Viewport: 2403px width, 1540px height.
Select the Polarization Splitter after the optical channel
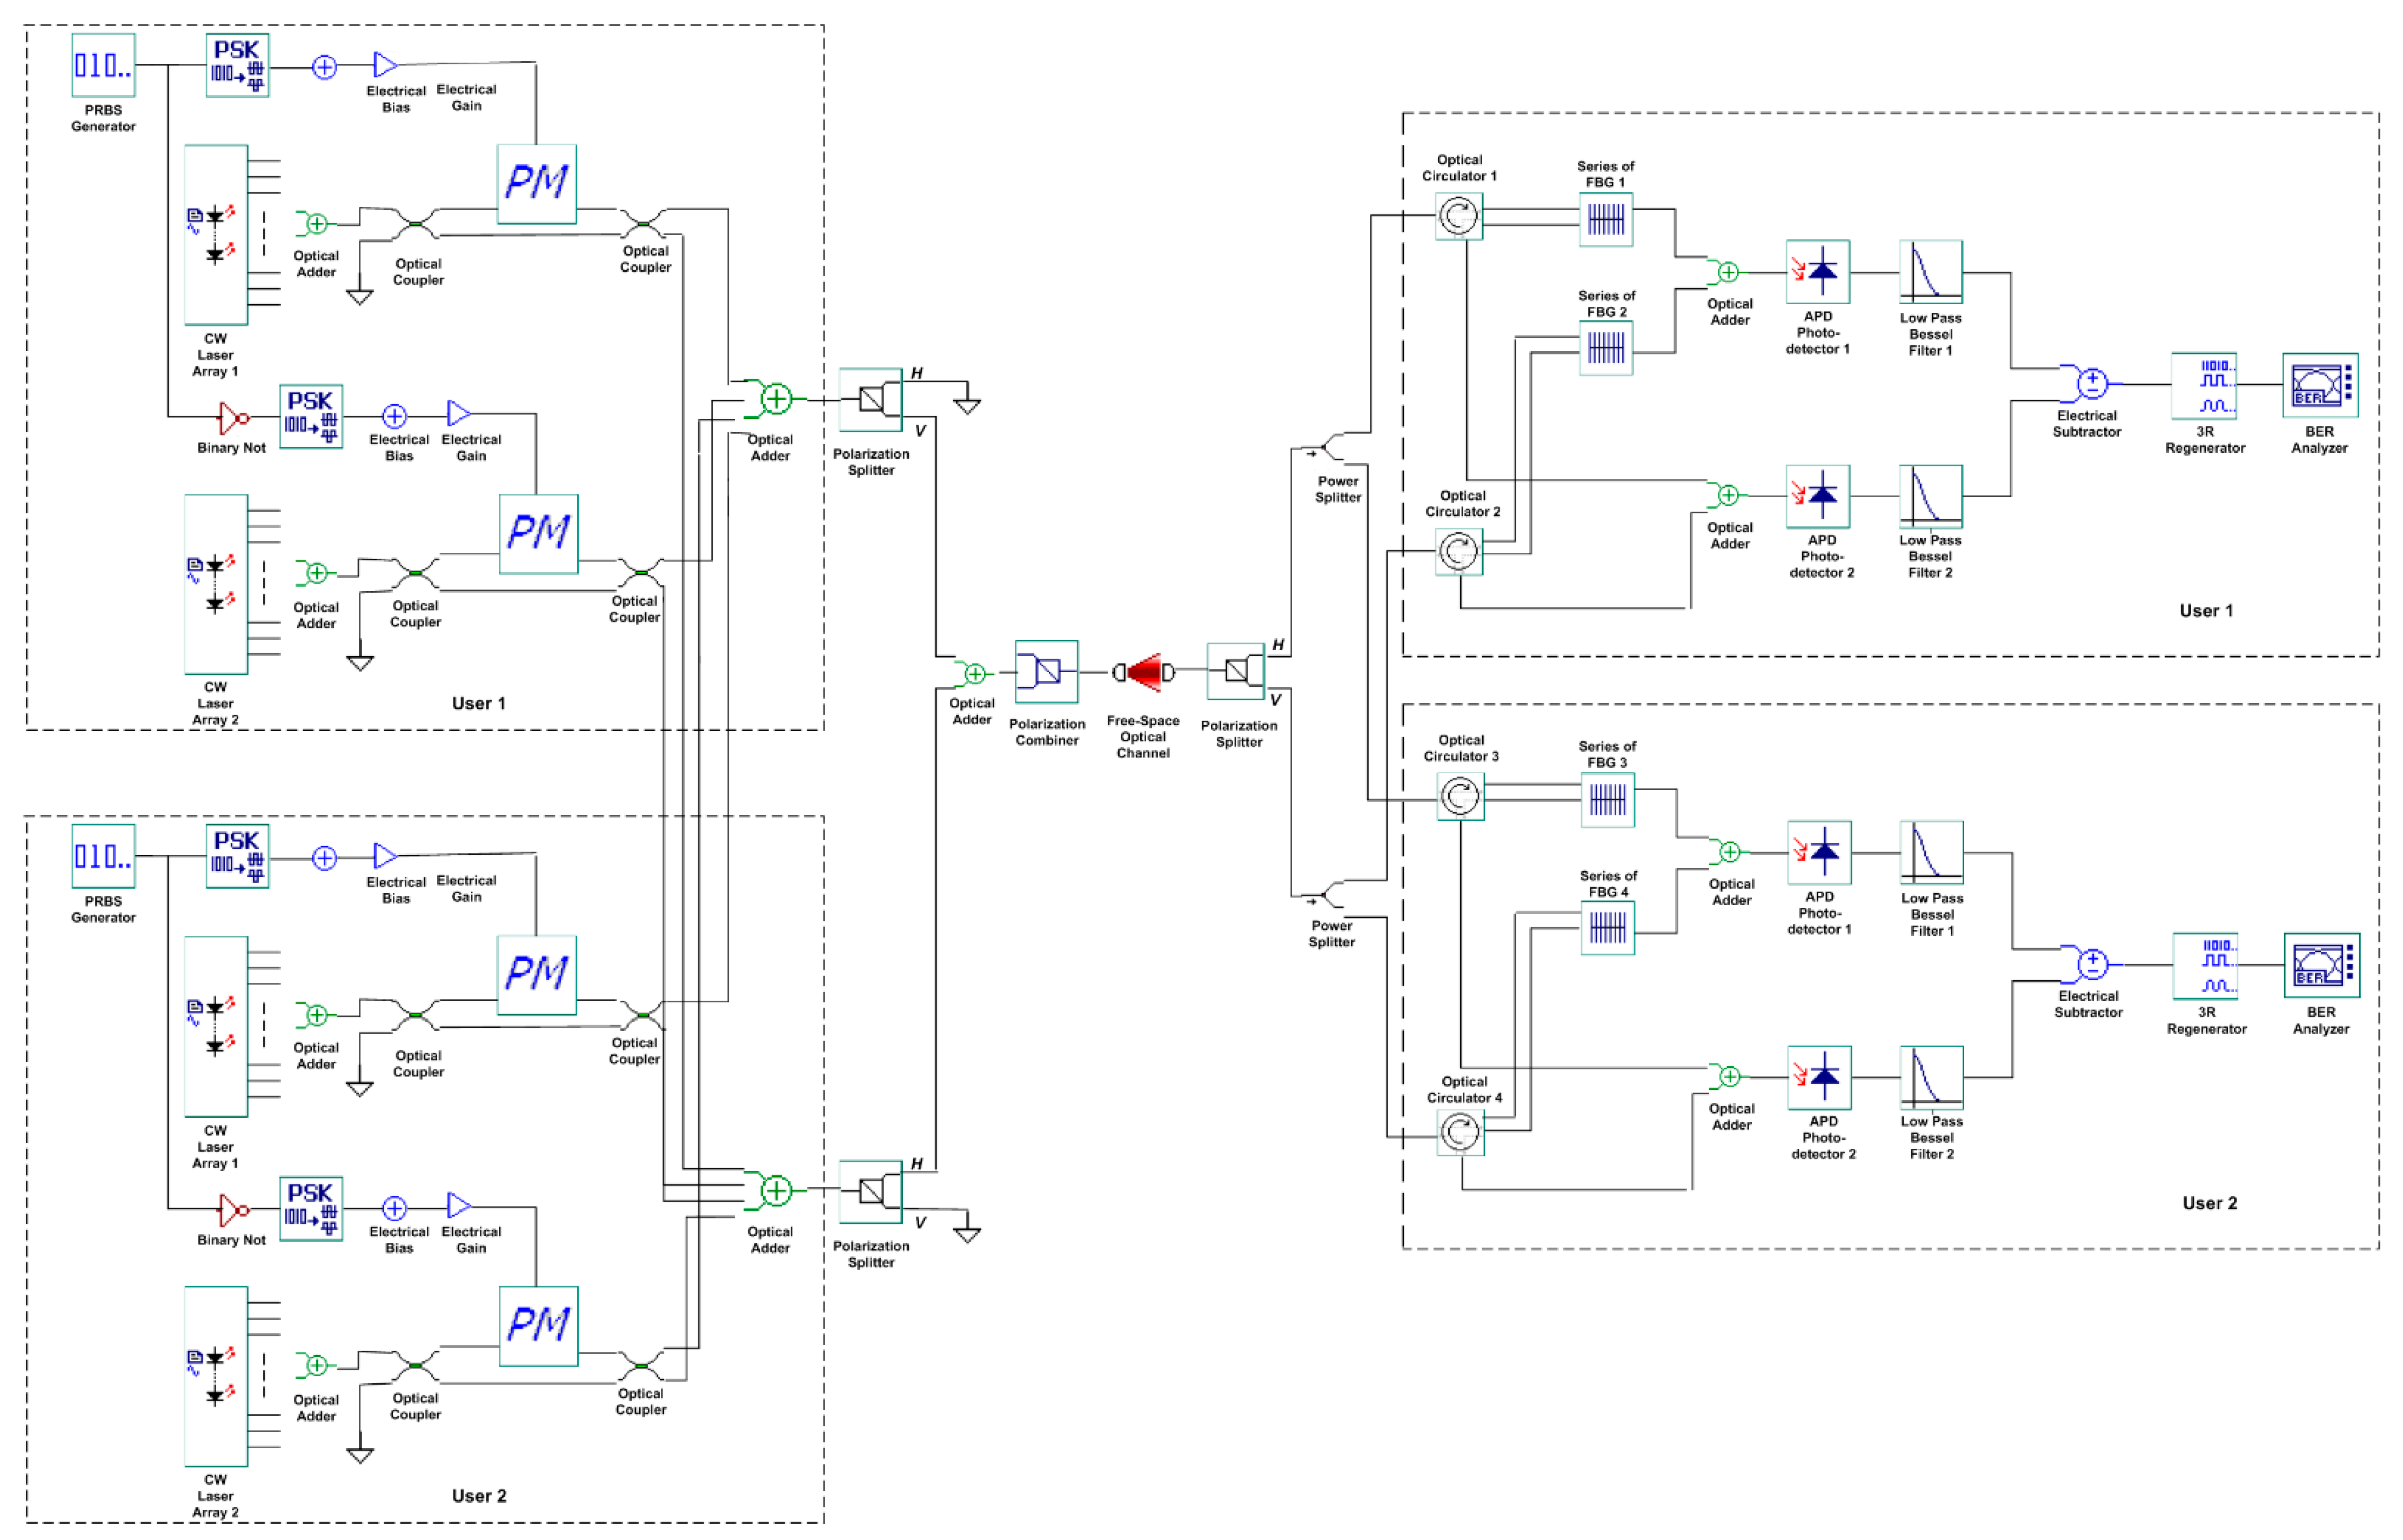click(x=1236, y=671)
